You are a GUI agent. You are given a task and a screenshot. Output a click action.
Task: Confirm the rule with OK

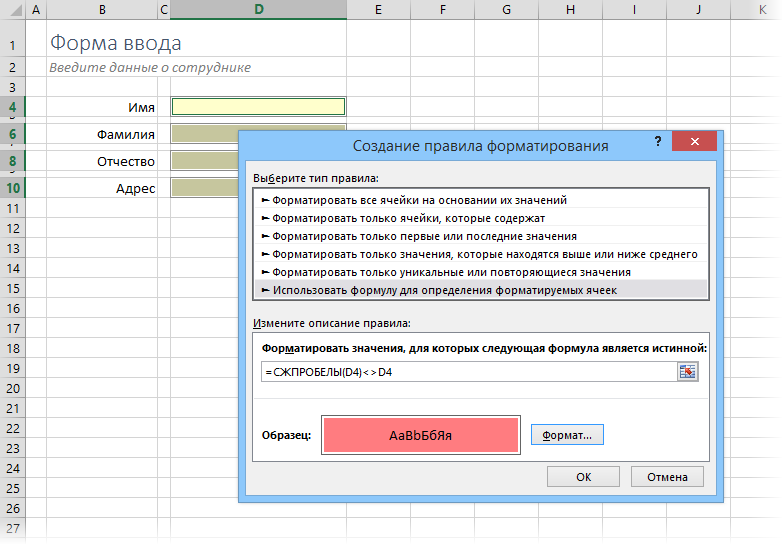click(x=583, y=477)
